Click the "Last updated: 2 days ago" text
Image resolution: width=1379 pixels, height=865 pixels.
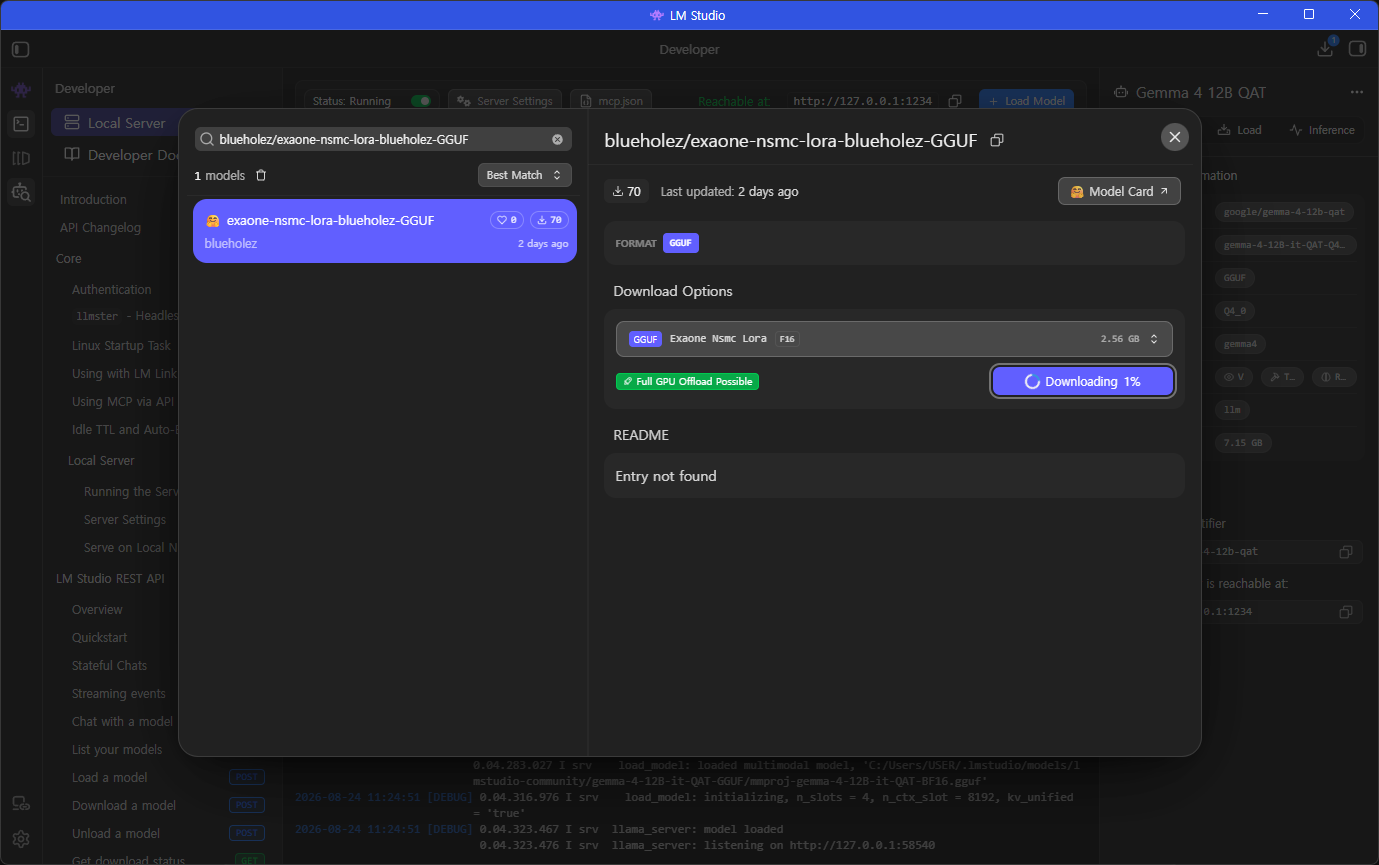pos(729,191)
